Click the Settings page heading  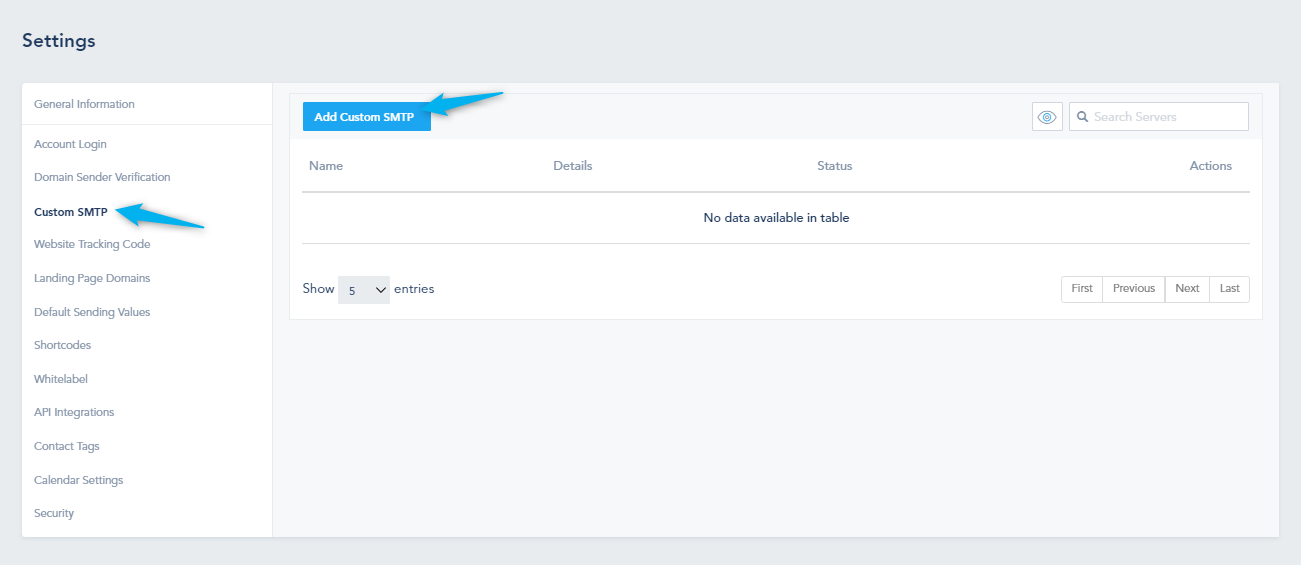(59, 41)
